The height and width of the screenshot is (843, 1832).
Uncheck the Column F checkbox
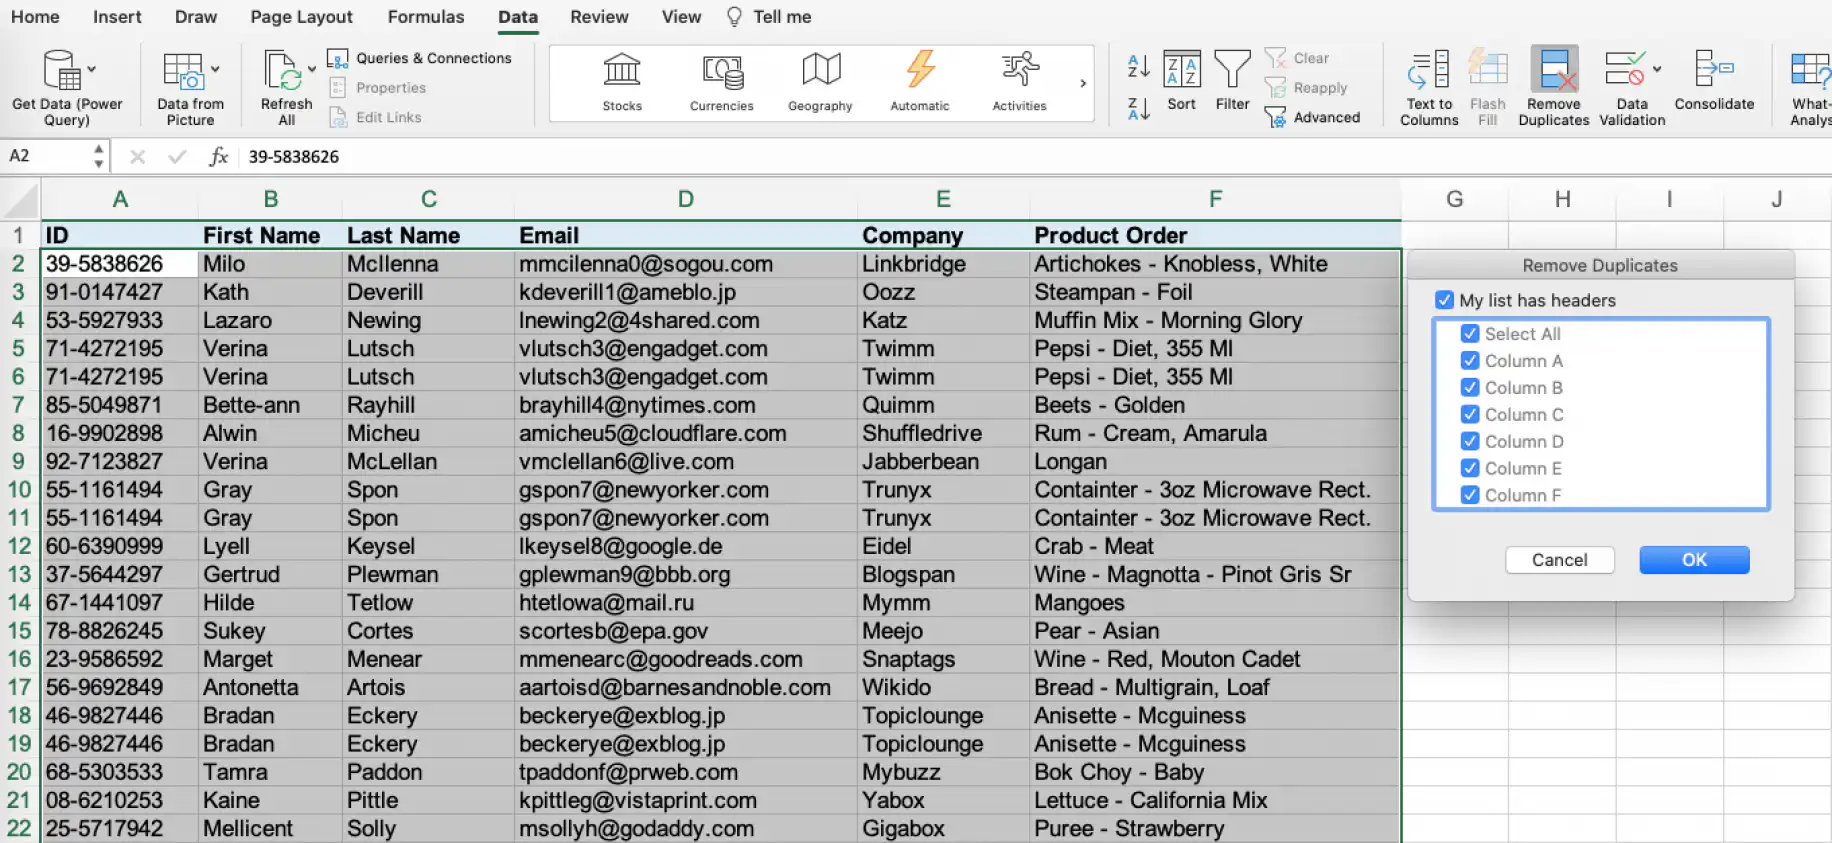tap(1470, 495)
